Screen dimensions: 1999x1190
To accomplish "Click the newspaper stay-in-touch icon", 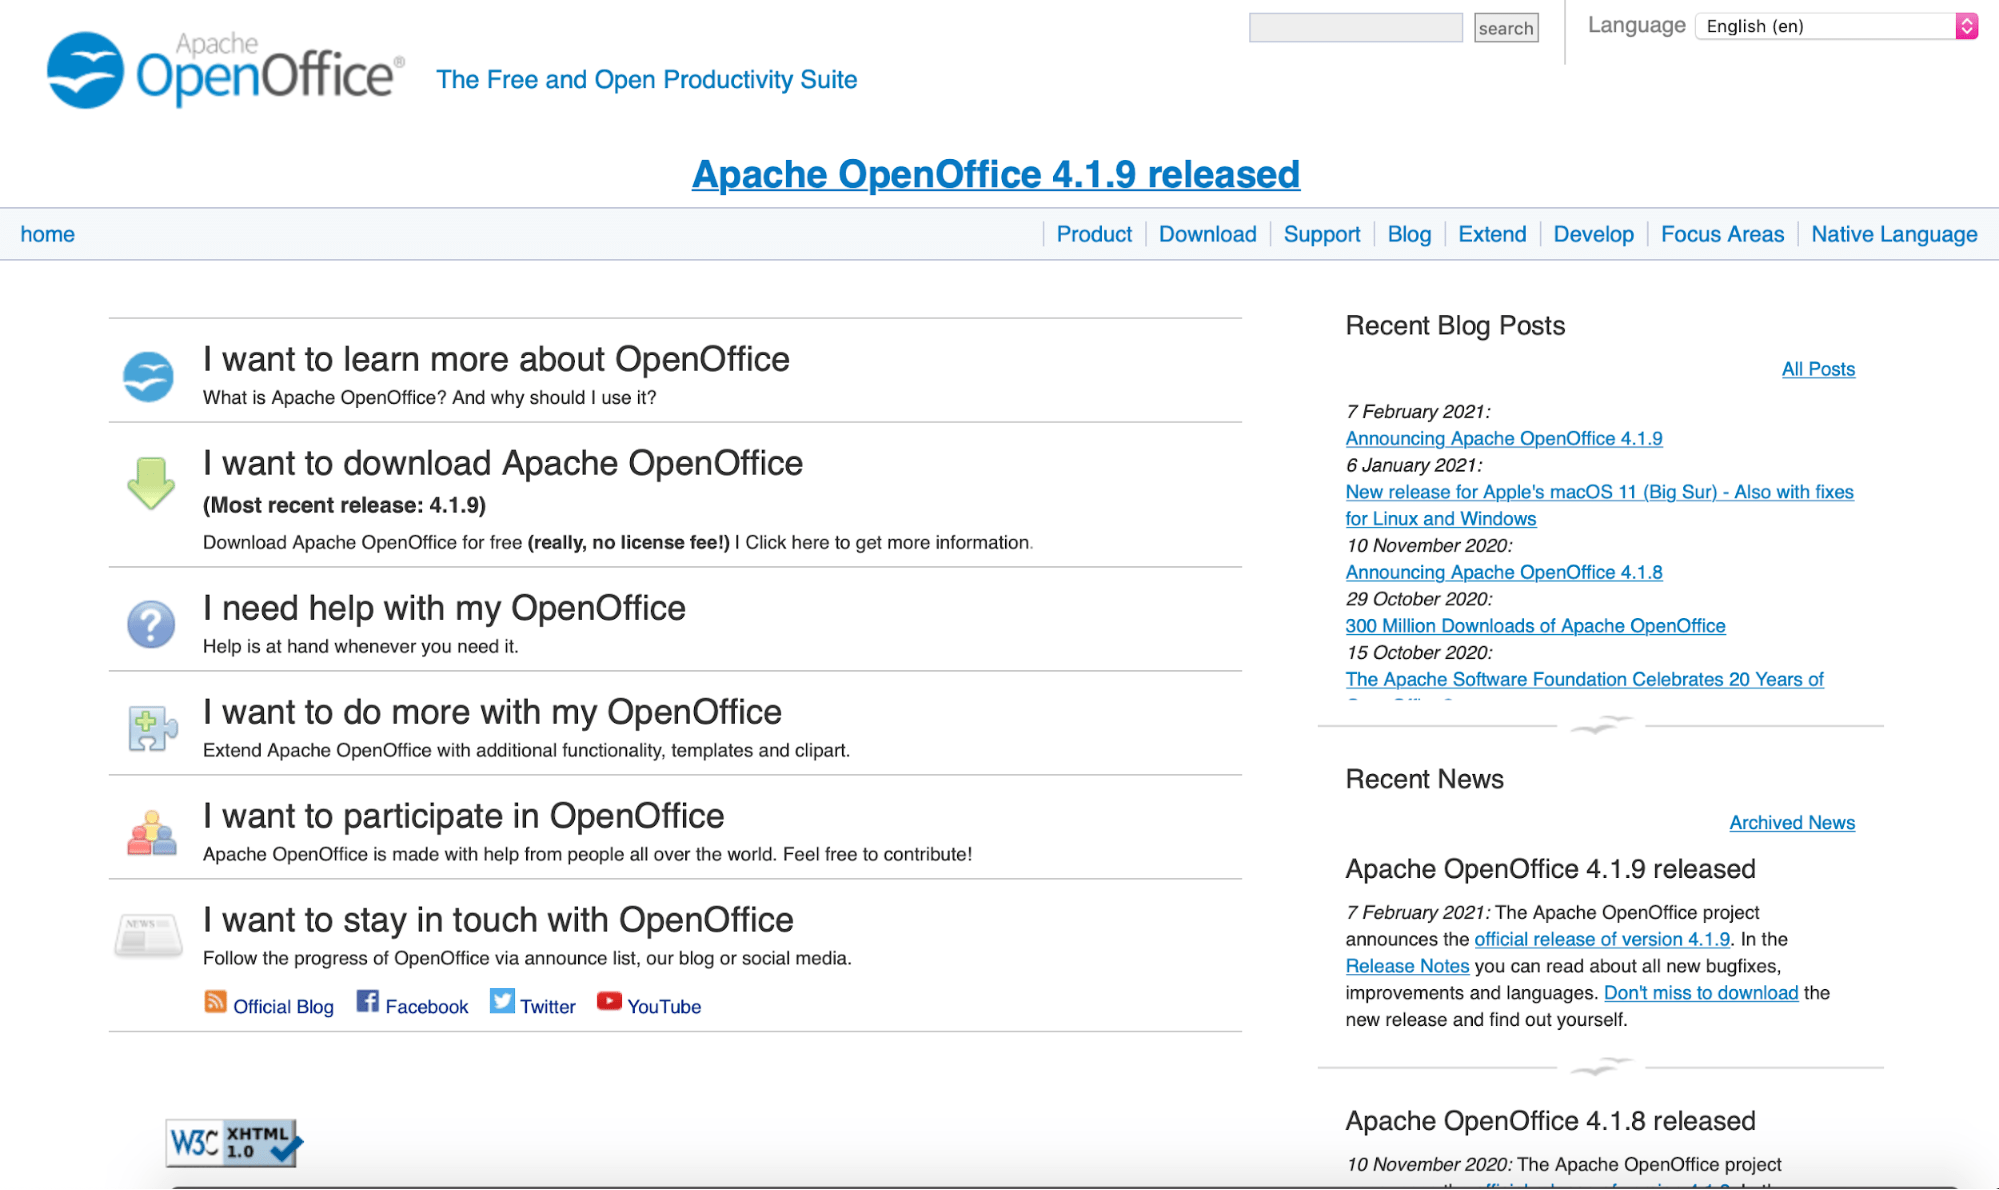I will (148, 935).
